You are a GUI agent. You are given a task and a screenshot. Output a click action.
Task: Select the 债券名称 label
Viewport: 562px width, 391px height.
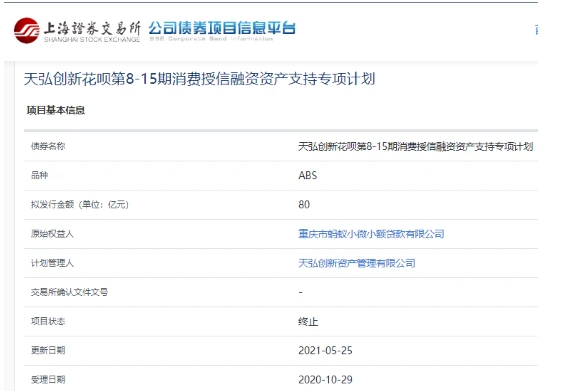[x=48, y=146]
